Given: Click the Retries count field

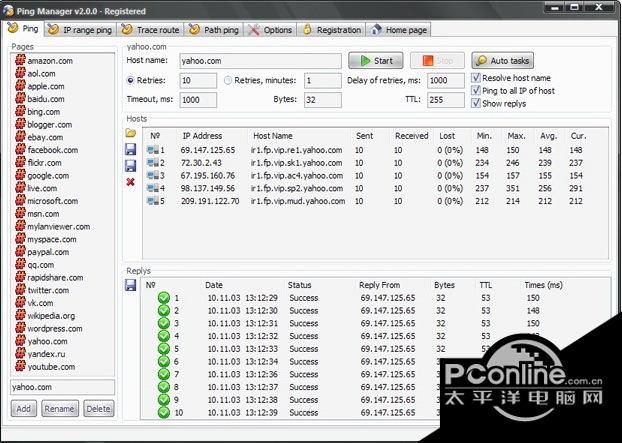Looking at the screenshot, I should point(198,80).
